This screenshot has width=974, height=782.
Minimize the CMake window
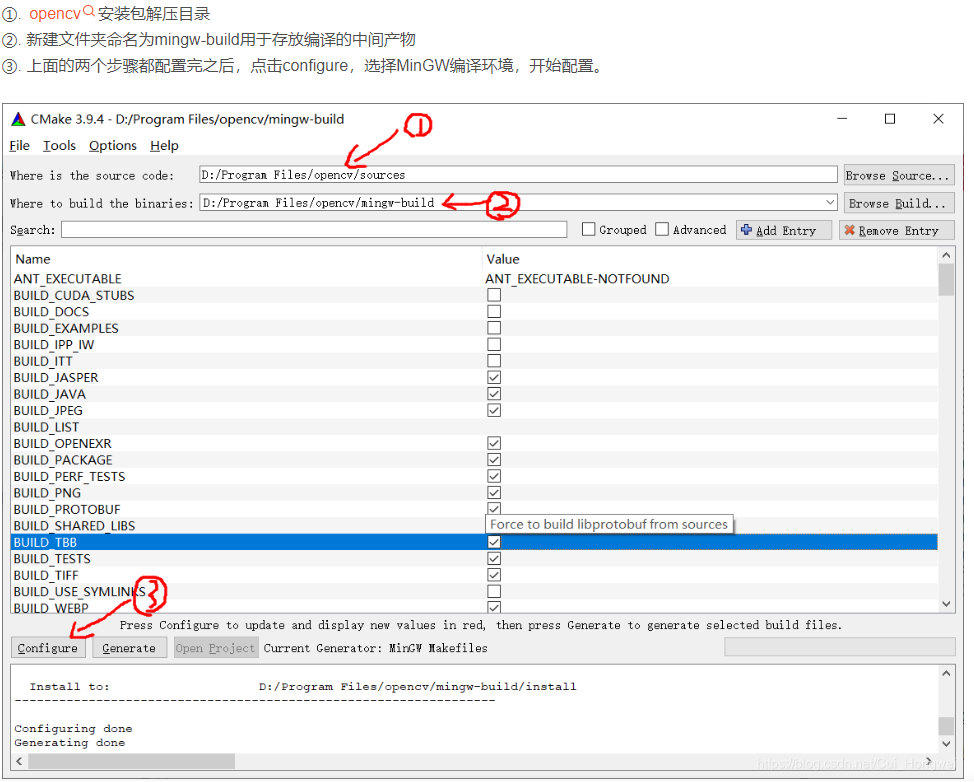click(842, 119)
